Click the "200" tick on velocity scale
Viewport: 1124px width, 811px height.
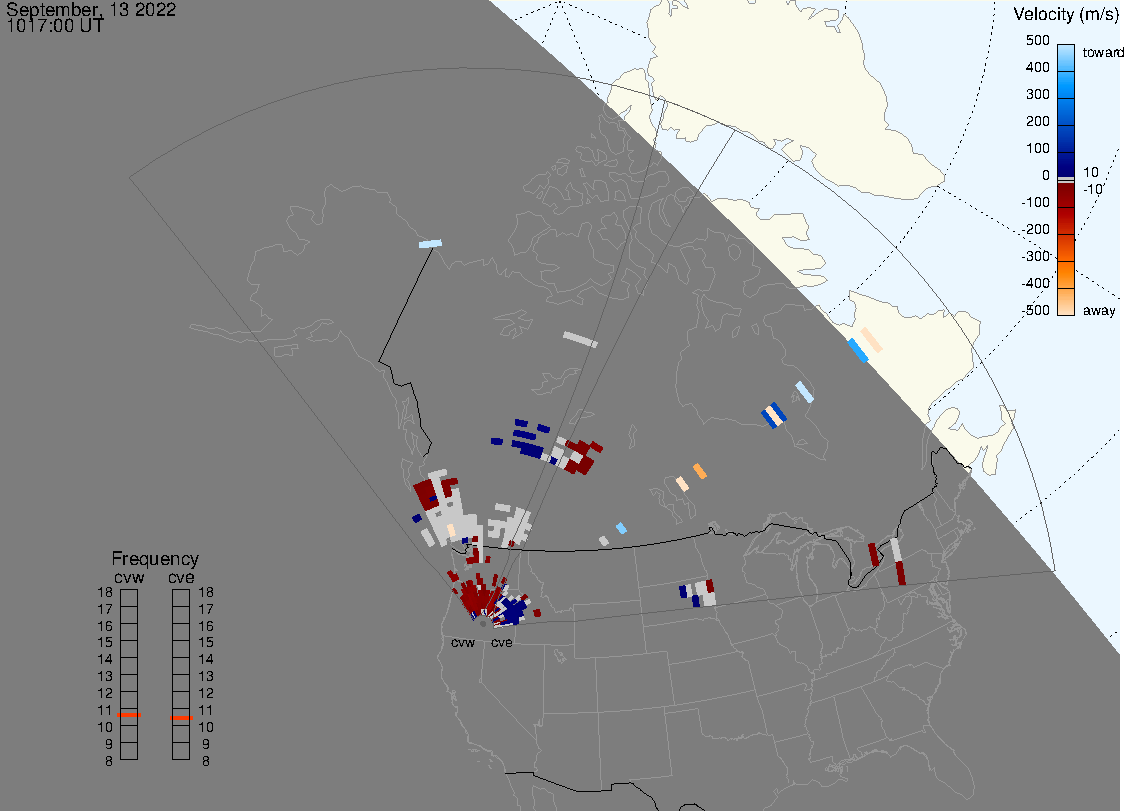tap(1037, 121)
